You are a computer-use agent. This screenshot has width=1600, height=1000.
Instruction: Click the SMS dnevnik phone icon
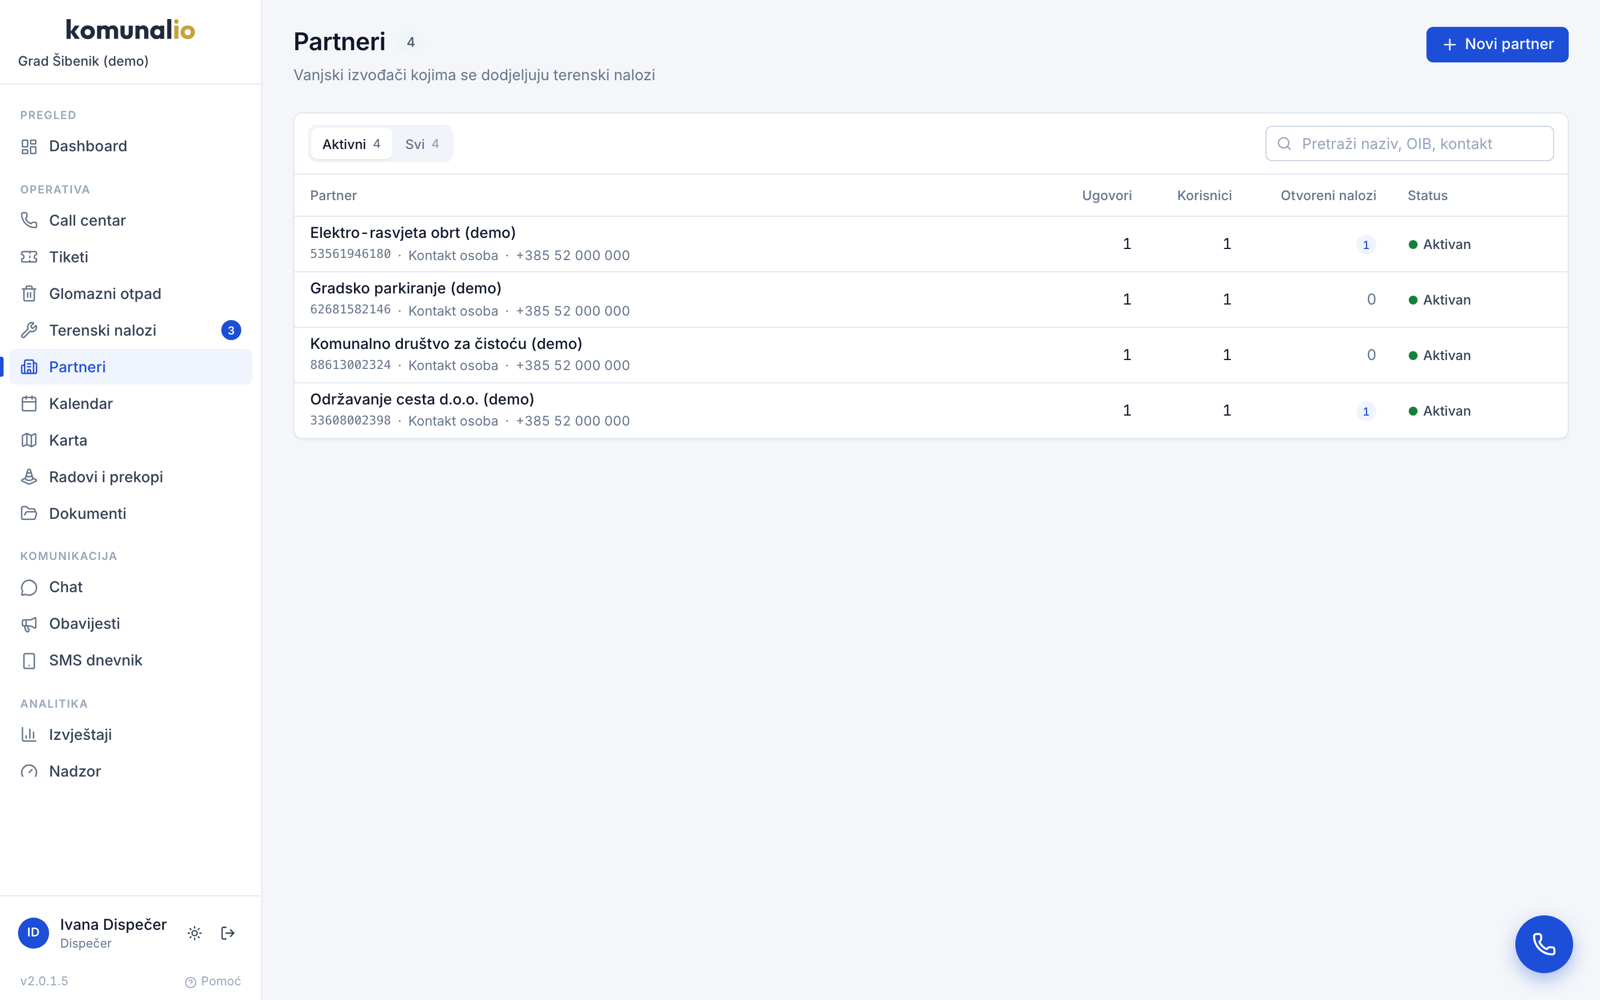pos(29,661)
